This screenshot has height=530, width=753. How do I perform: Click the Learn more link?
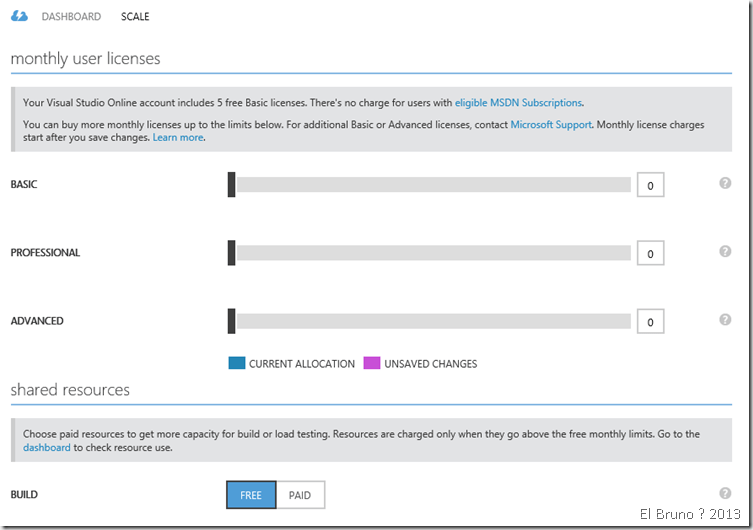tap(178, 137)
